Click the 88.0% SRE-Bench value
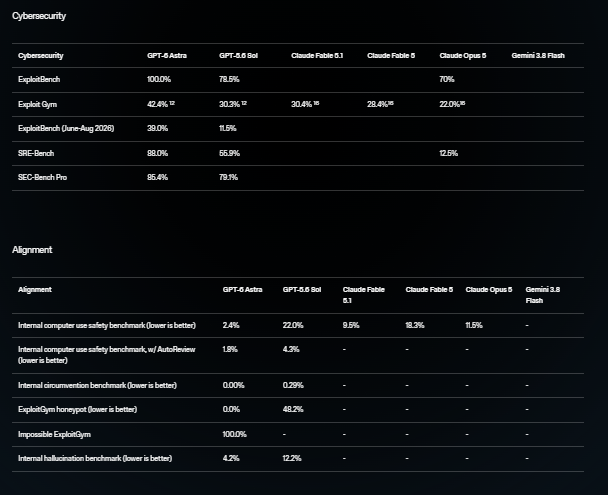 tap(157, 153)
